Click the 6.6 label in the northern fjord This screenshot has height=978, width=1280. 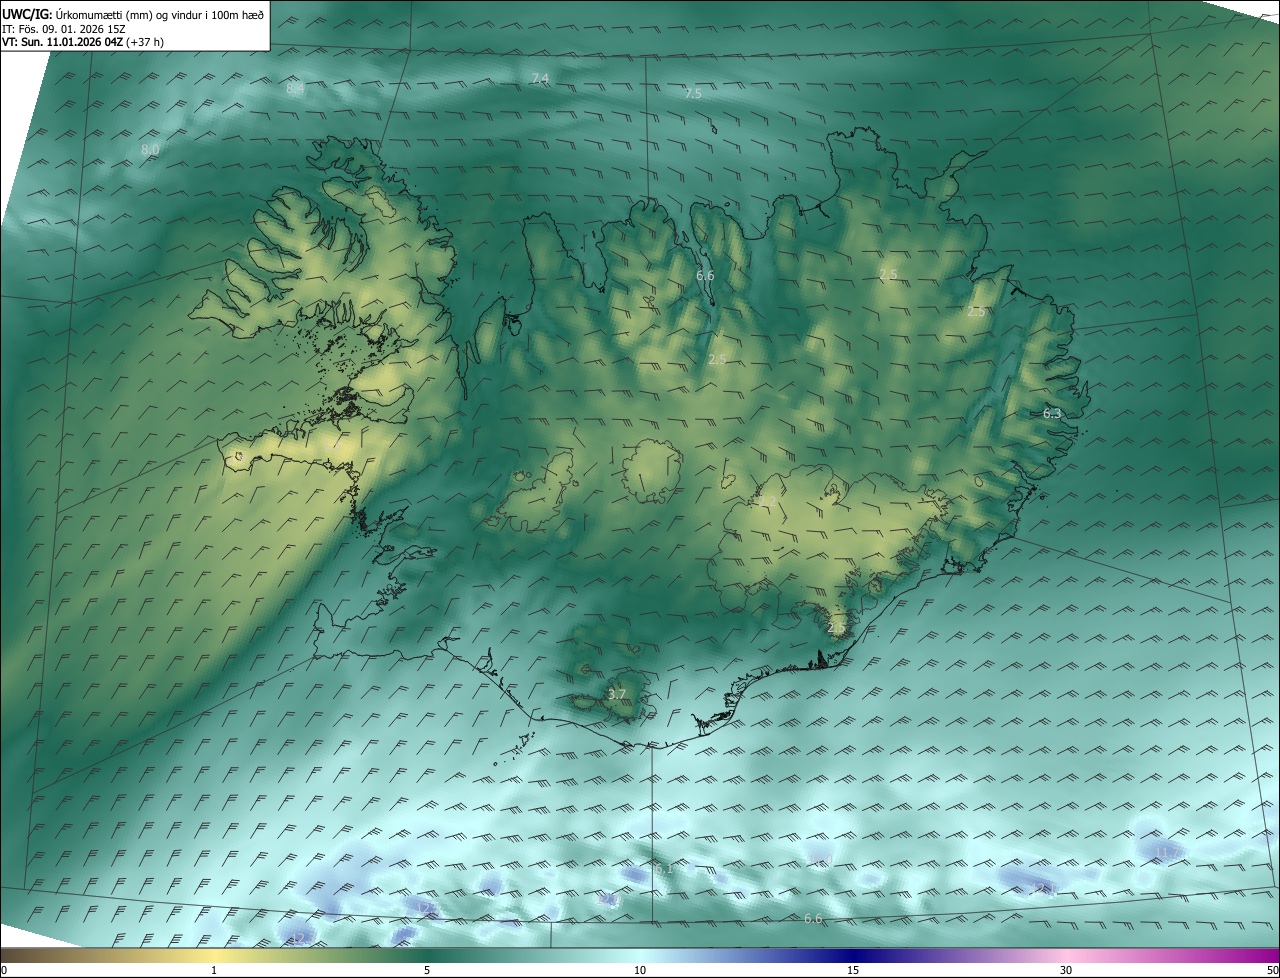click(x=705, y=275)
